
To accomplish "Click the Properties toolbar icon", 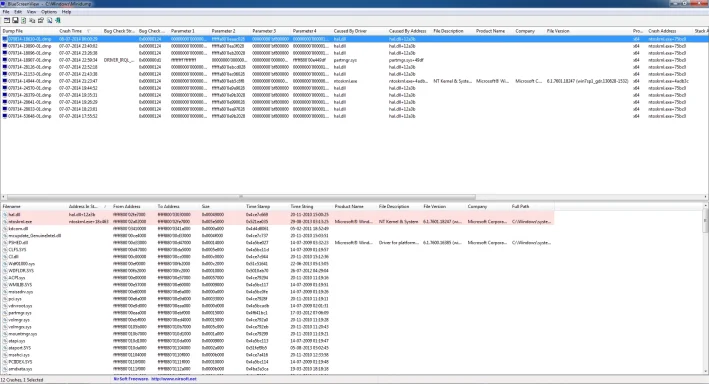I will (x=41, y=20).
